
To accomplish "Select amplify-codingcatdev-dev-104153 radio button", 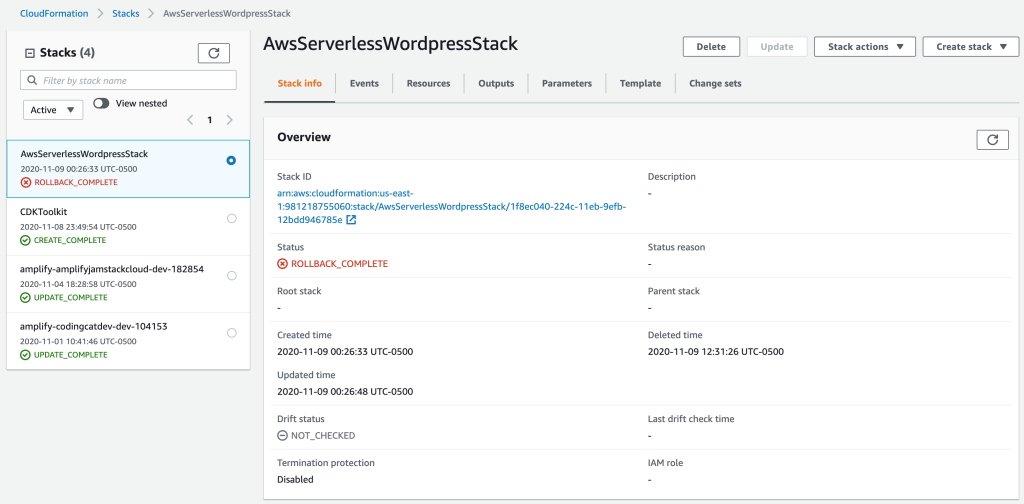I will click(x=231, y=333).
